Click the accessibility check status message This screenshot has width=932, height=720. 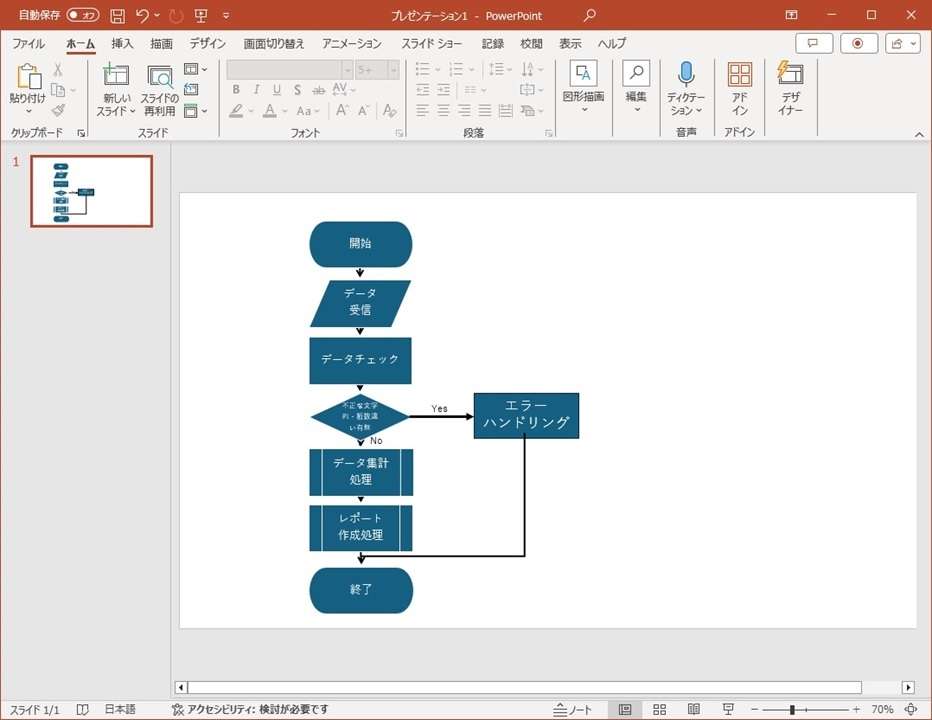250,709
